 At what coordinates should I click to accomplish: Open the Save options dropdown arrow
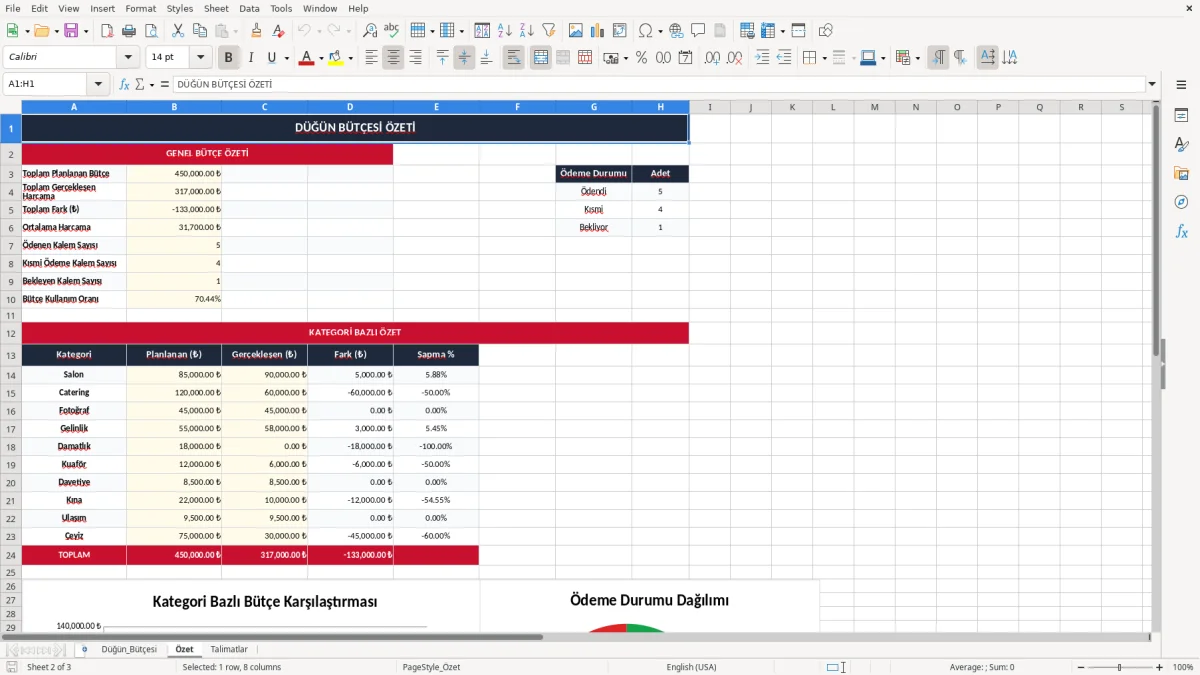pos(86,31)
